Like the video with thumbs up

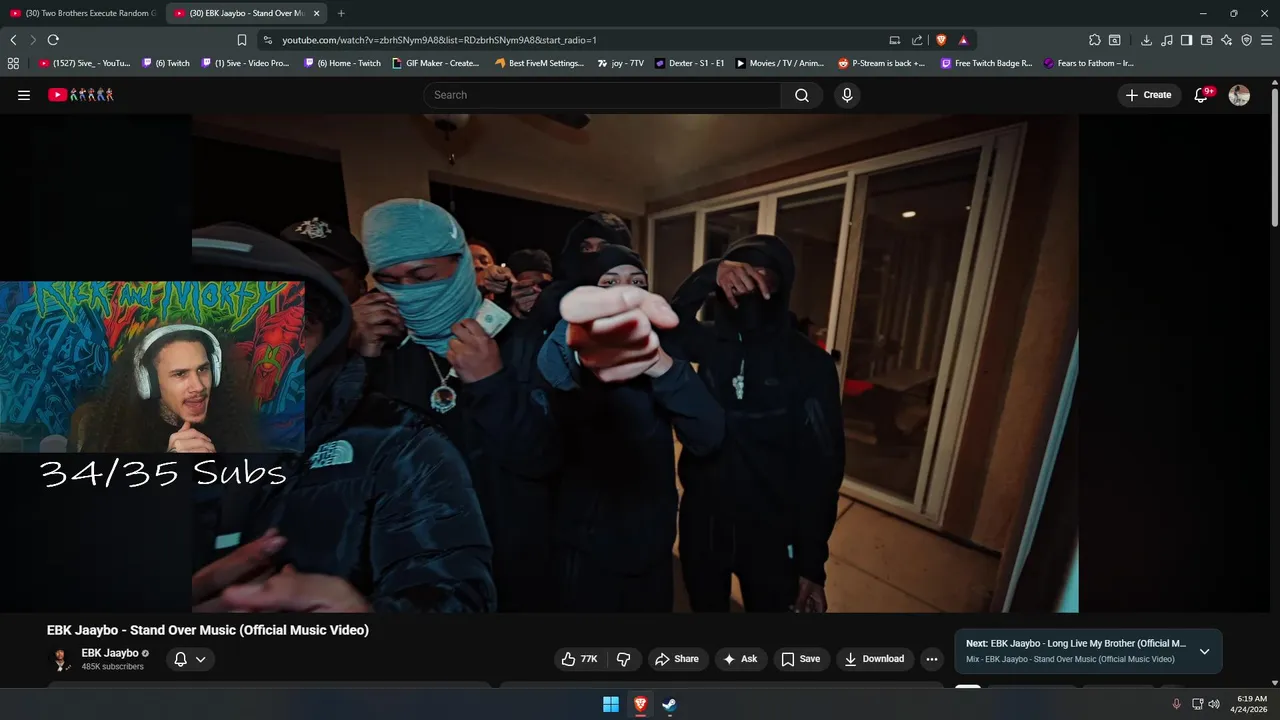pos(579,659)
